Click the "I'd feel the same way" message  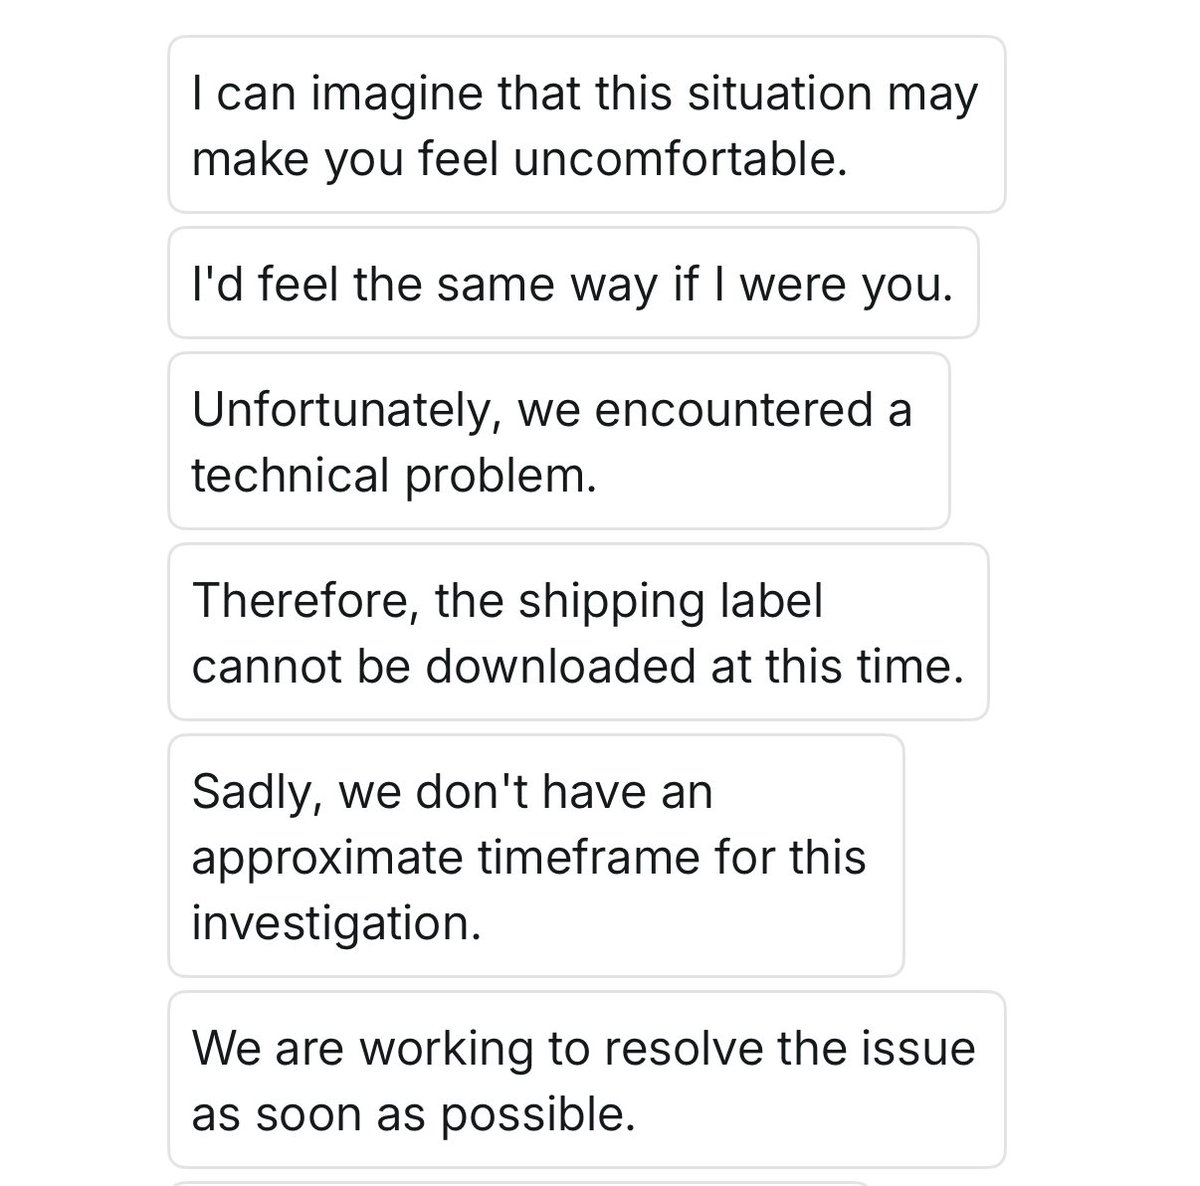573,283
